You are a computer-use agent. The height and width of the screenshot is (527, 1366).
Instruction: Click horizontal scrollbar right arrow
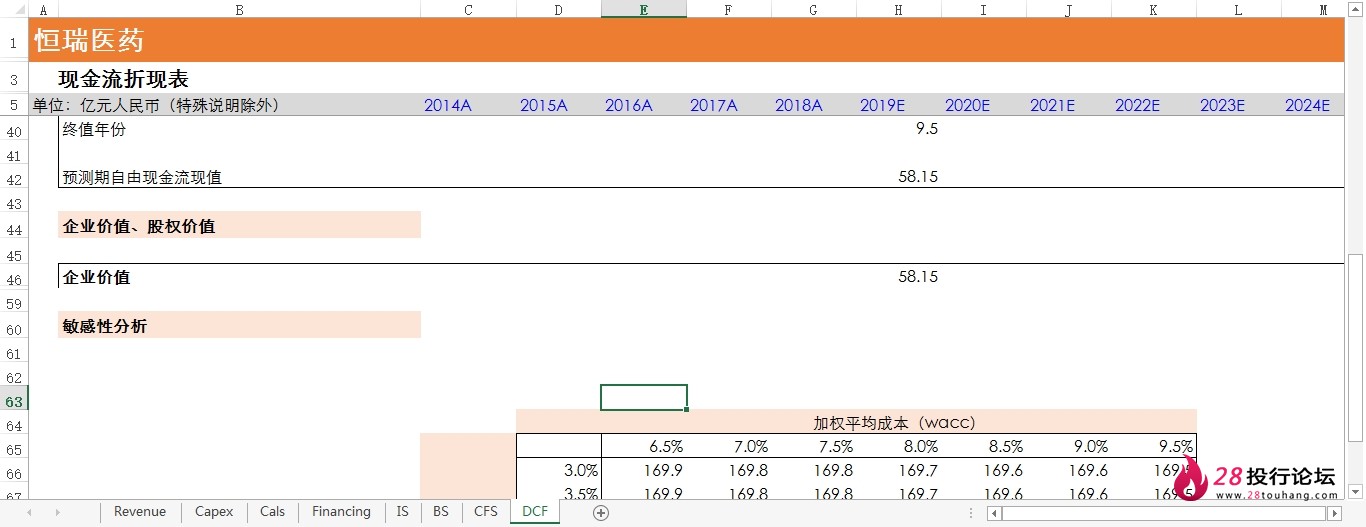click(x=1334, y=513)
